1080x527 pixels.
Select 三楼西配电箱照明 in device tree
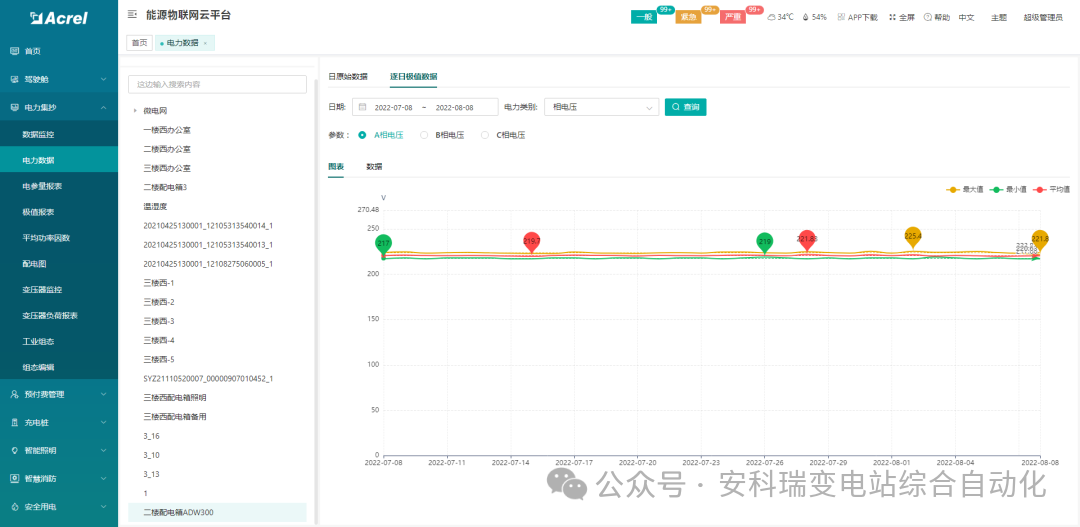coord(175,397)
